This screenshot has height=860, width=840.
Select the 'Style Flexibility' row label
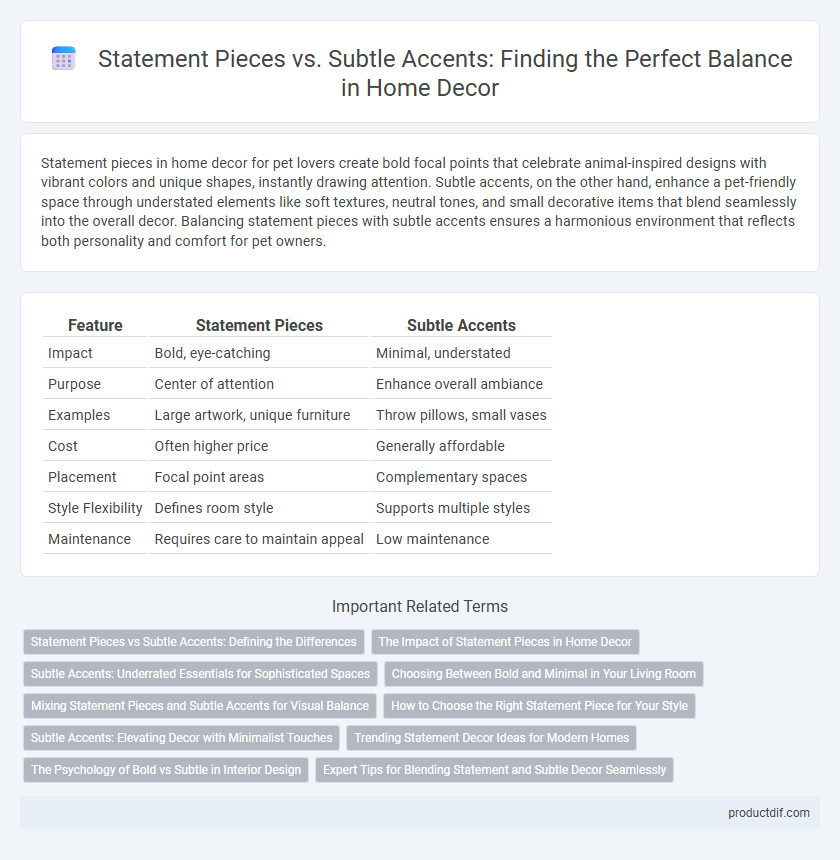95,508
